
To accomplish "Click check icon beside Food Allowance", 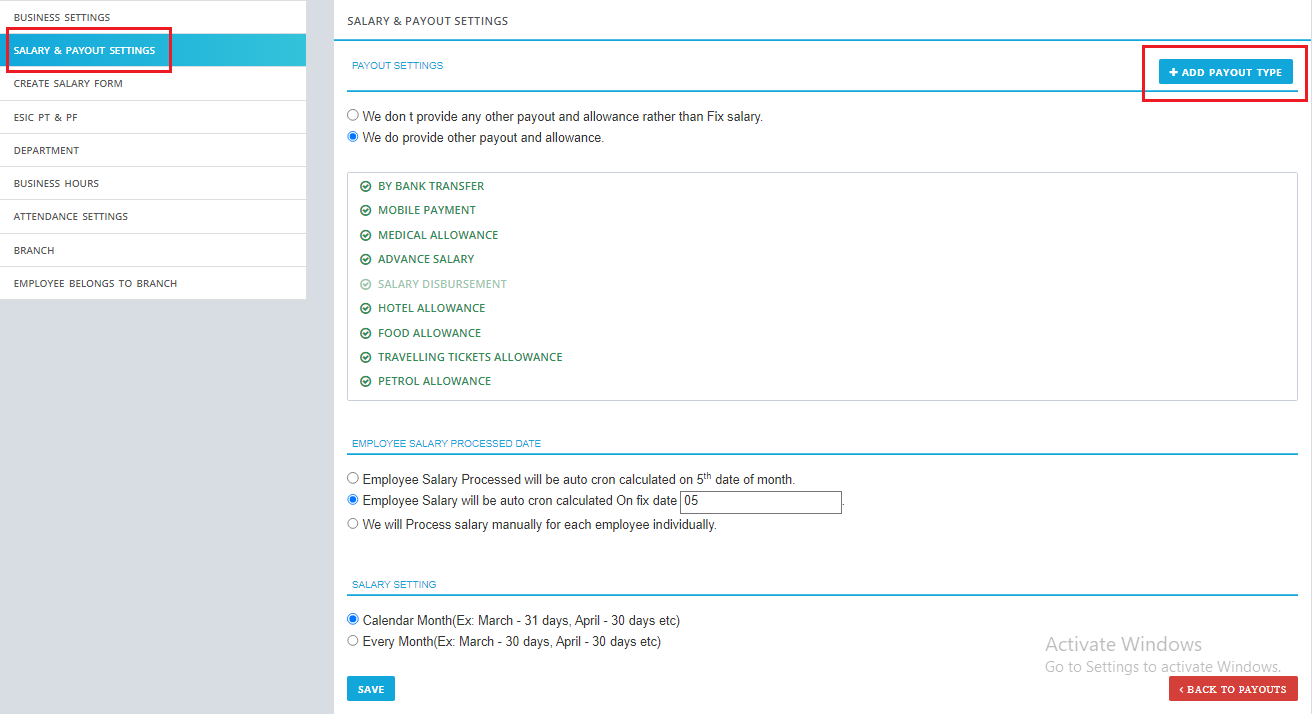I will [366, 334].
